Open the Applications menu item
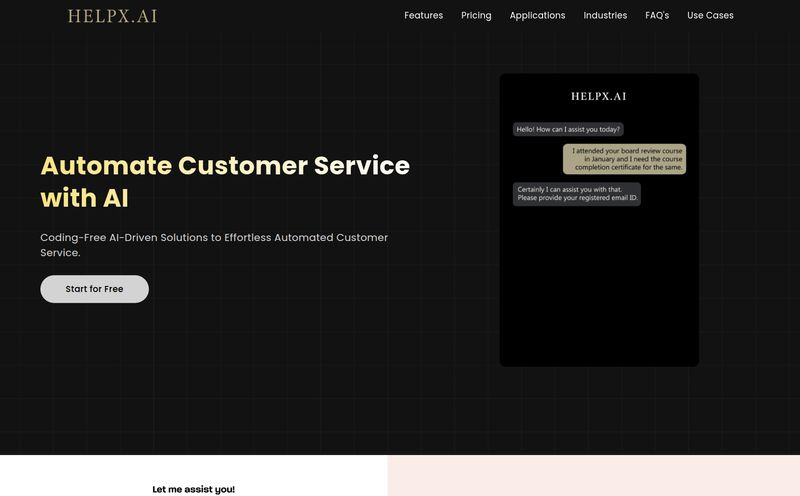The width and height of the screenshot is (800, 496). [537, 16]
